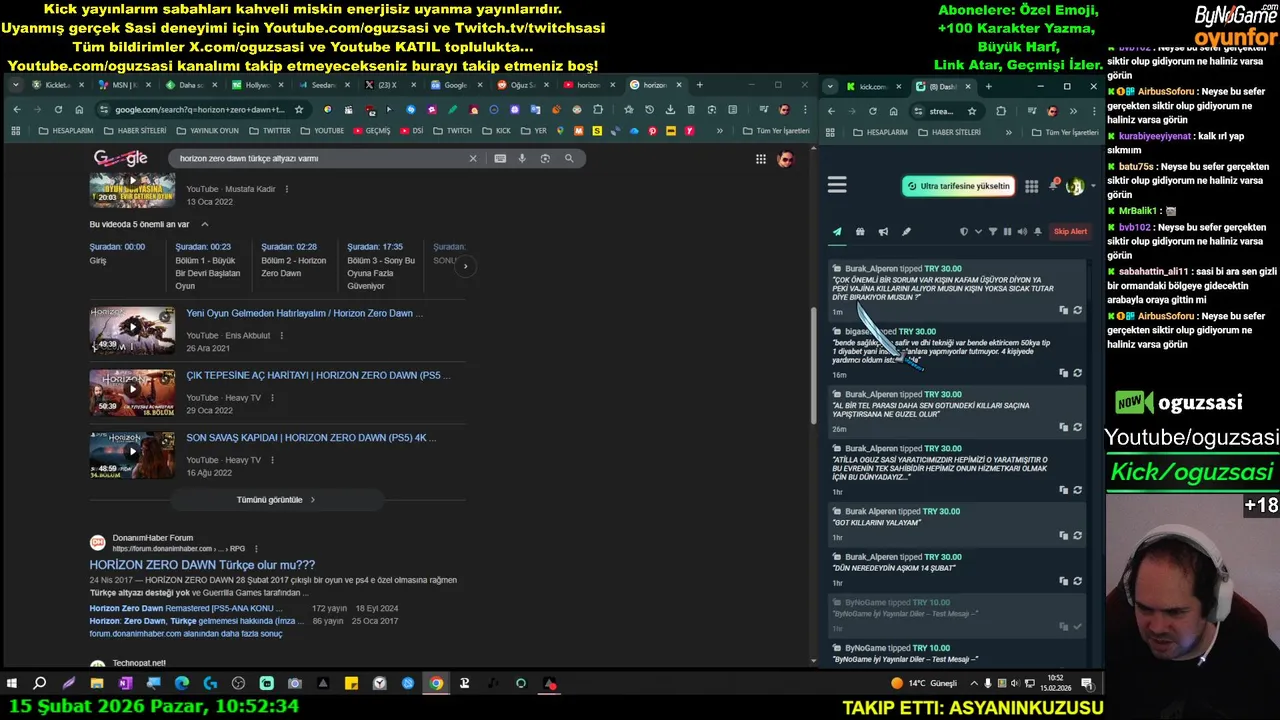Open the tab search dropdown in Google window

(x=17, y=85)
